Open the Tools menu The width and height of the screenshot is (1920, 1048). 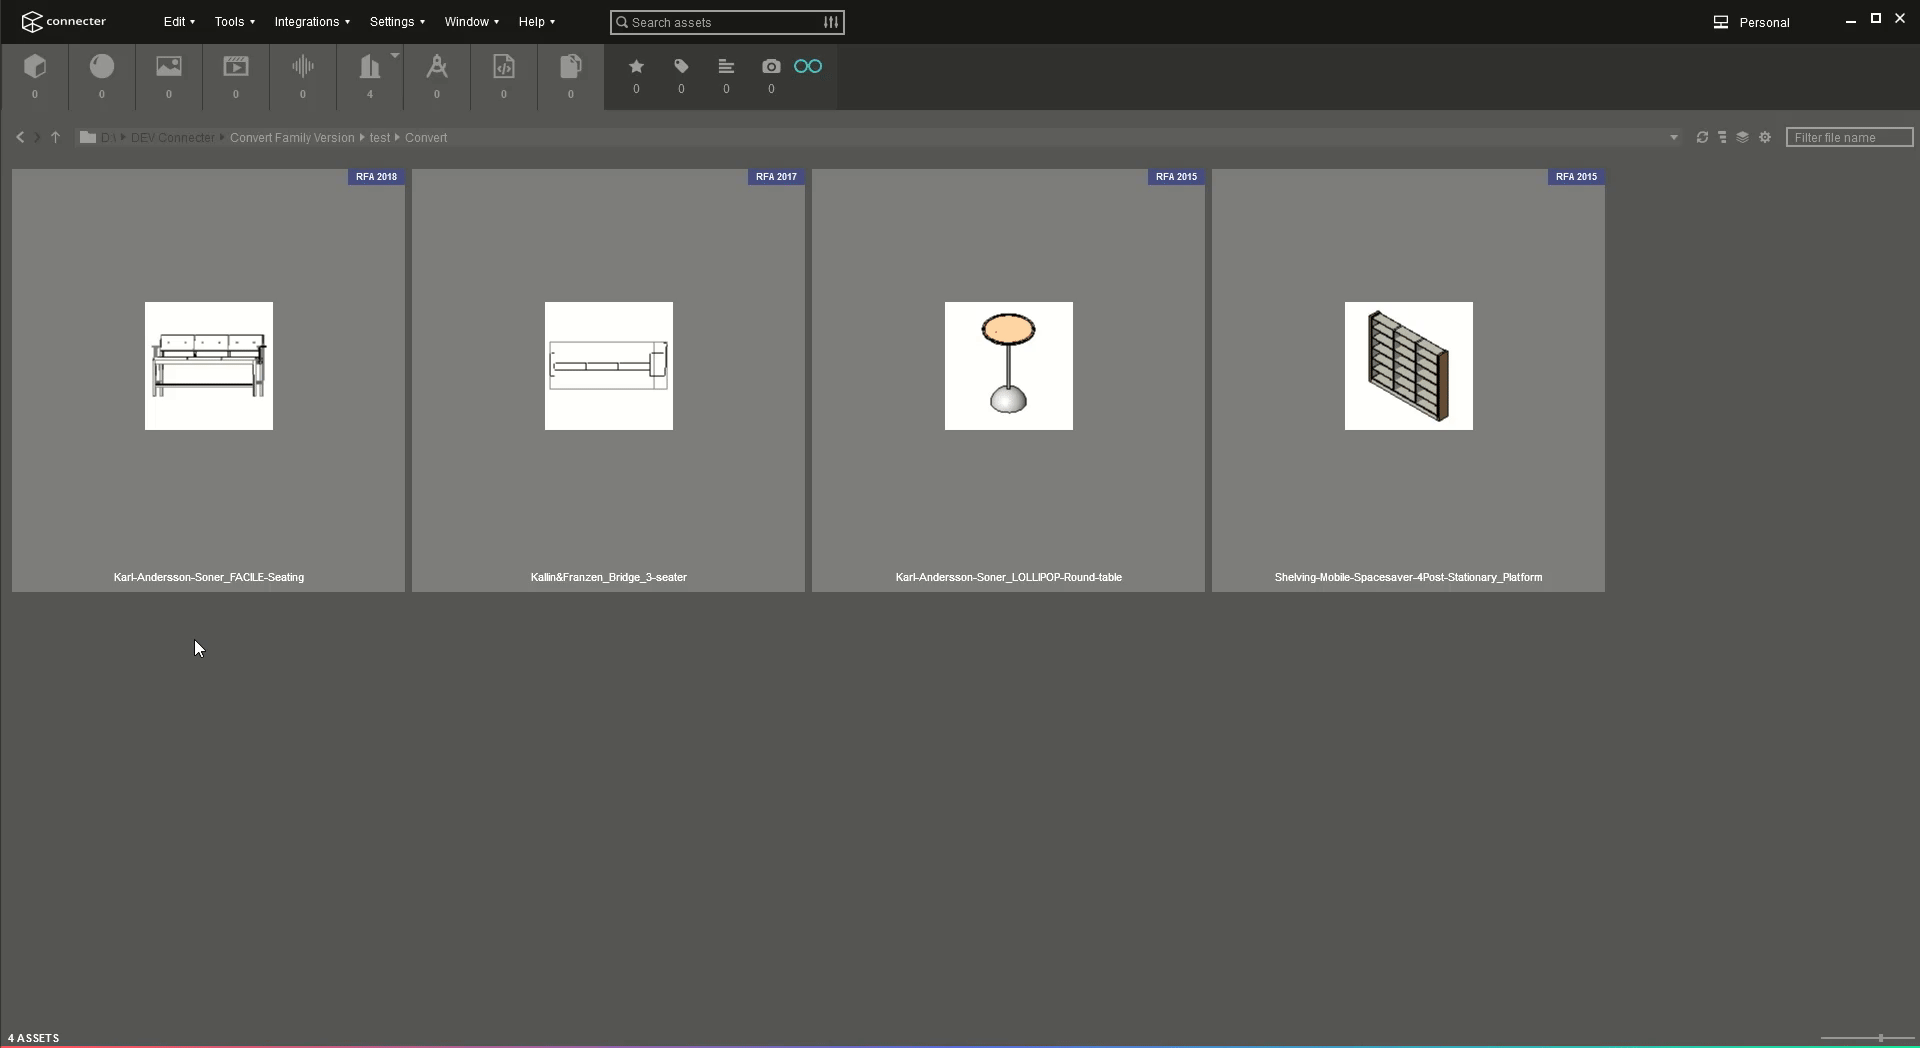[234, 22]
